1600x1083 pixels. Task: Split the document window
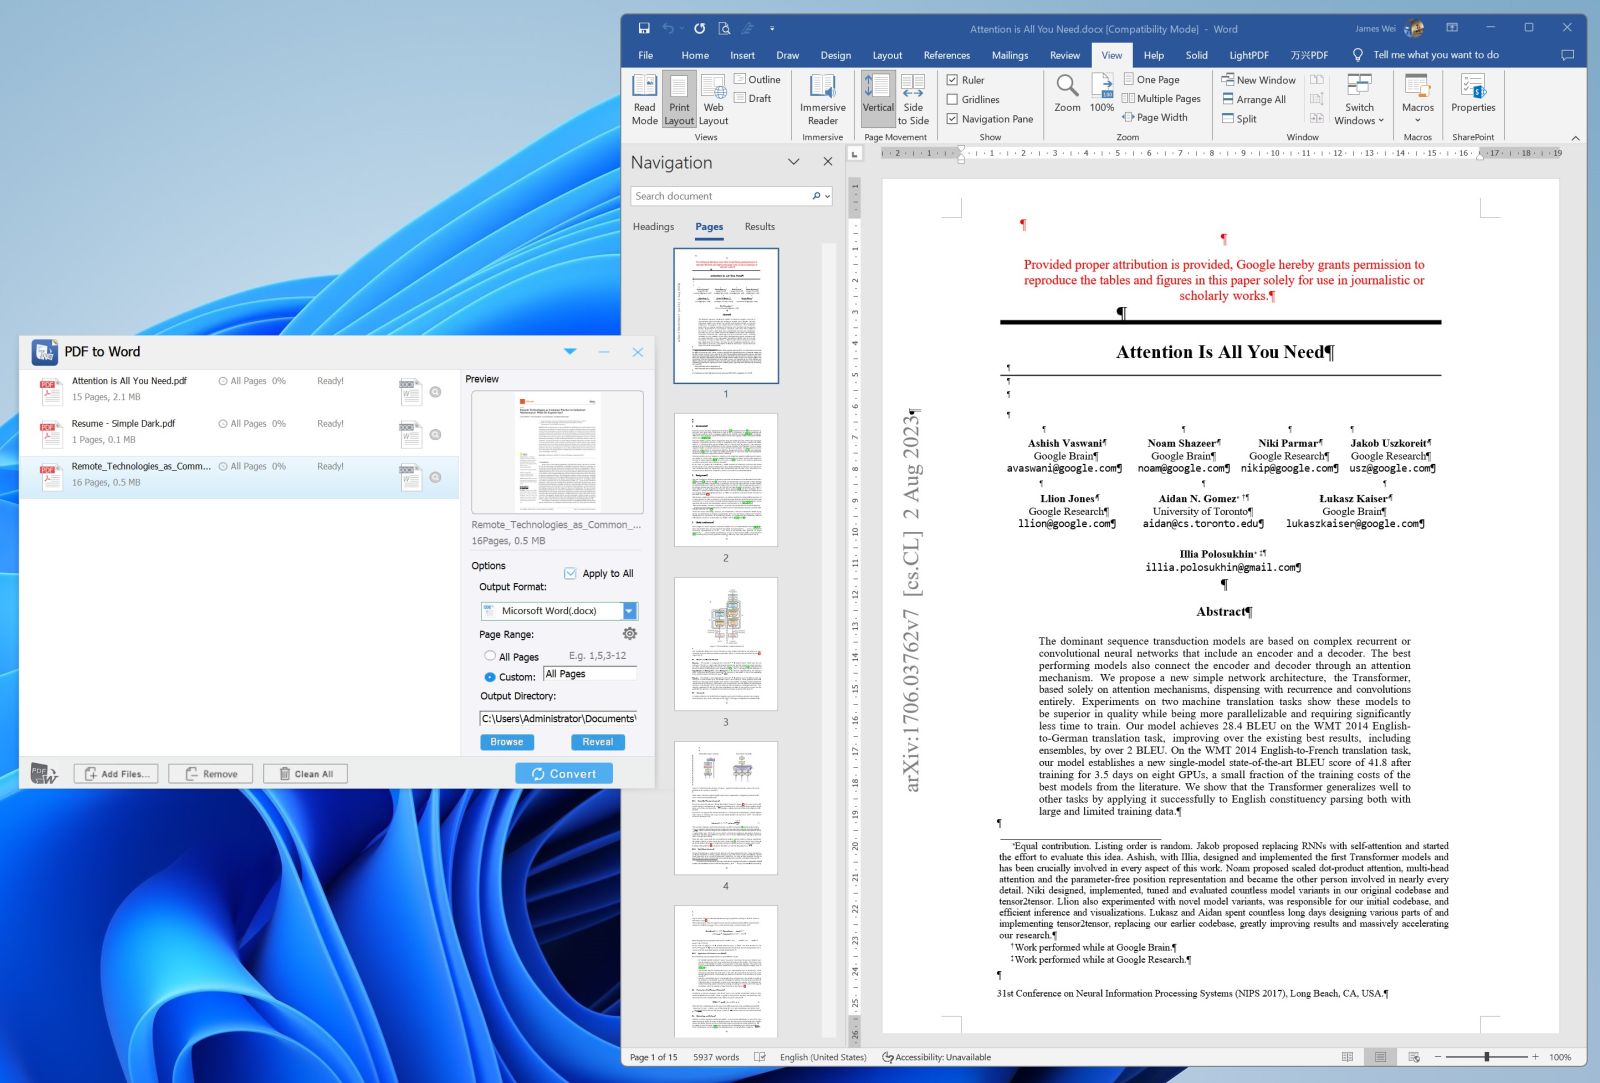click(x=1239, y=118)
